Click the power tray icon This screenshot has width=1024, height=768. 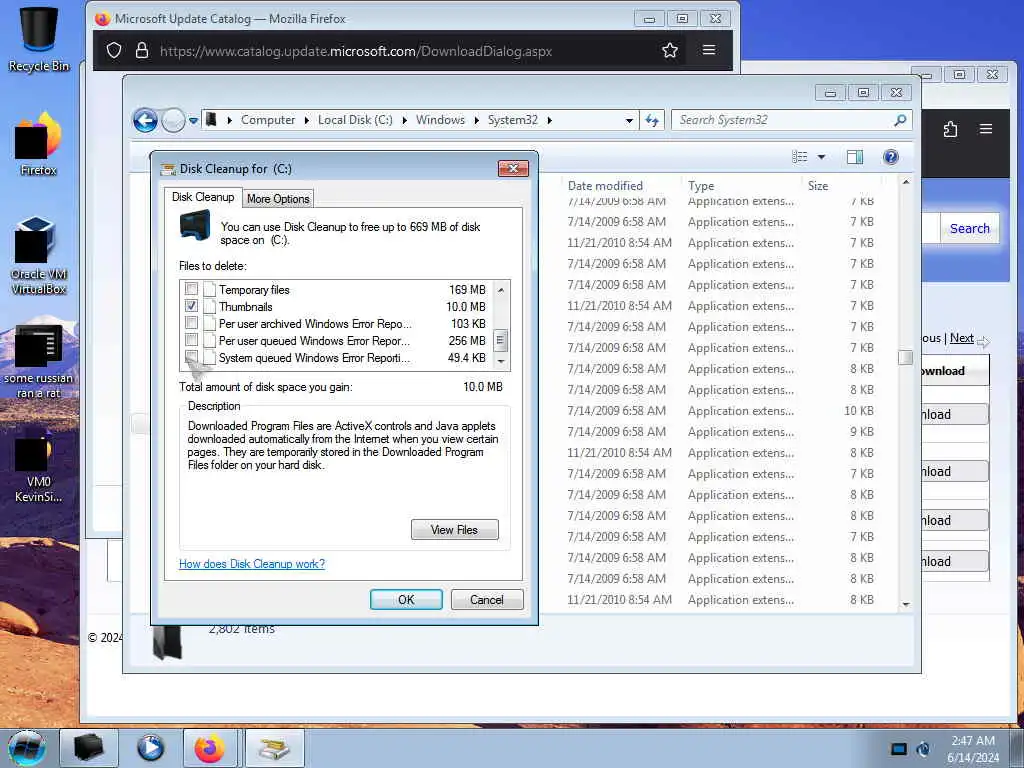[x=923, y=748]
